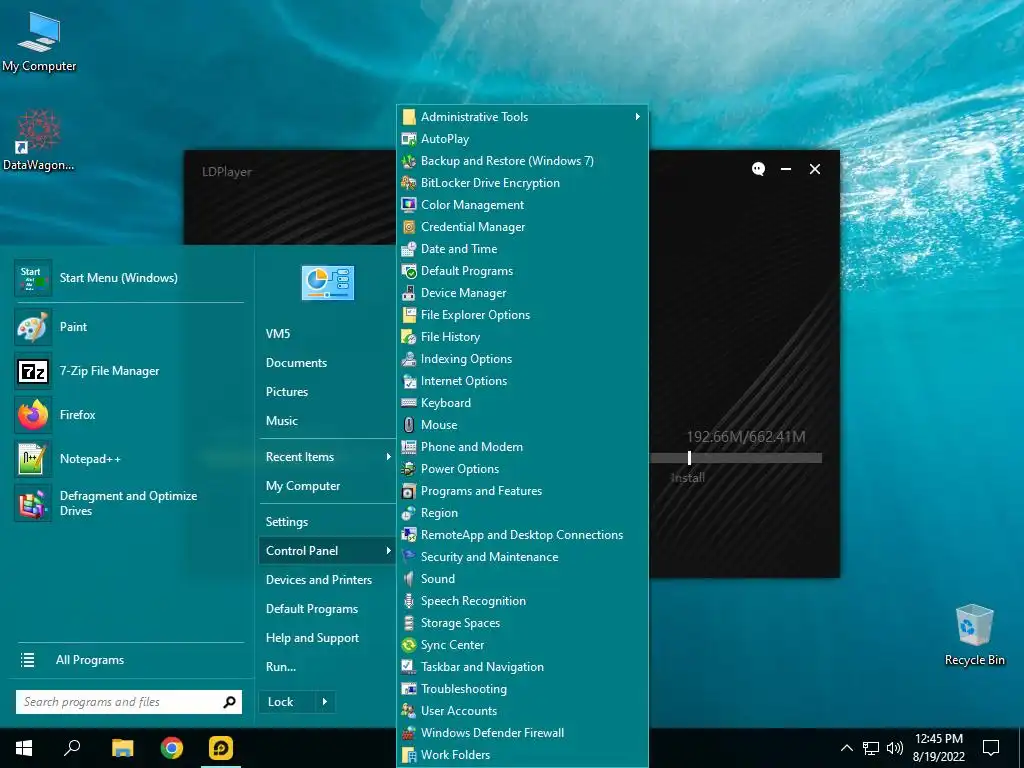
Task: Open File Explorer from the taskbar
Action: point(122,748)
